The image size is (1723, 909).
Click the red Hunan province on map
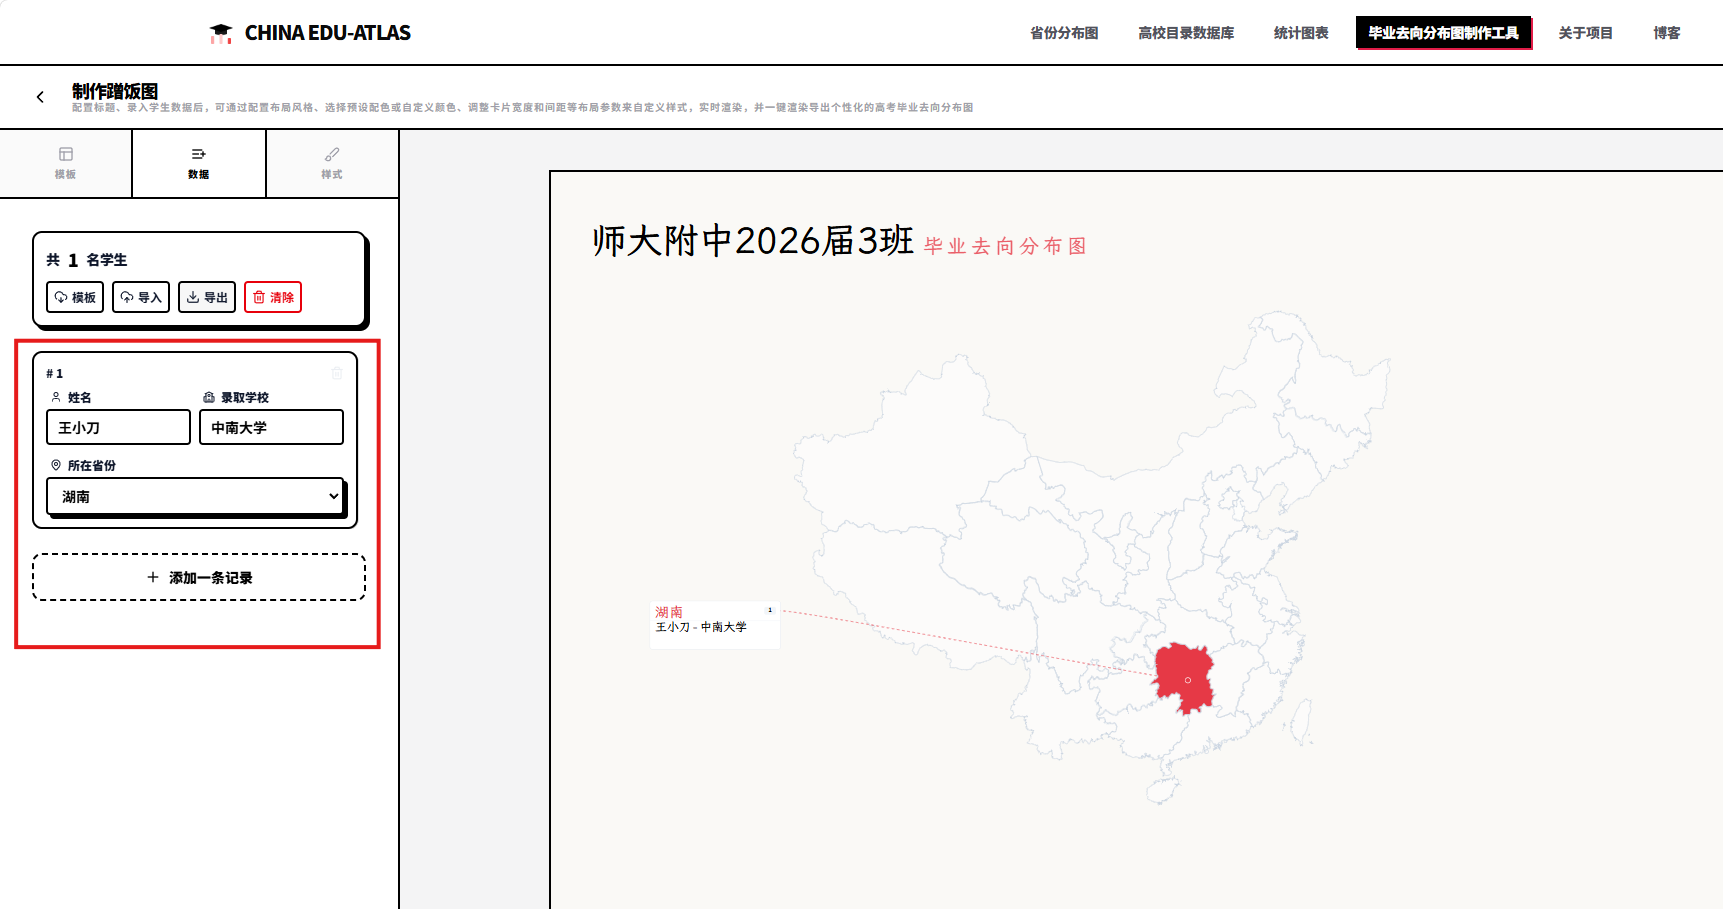[x=1185, y=677]
